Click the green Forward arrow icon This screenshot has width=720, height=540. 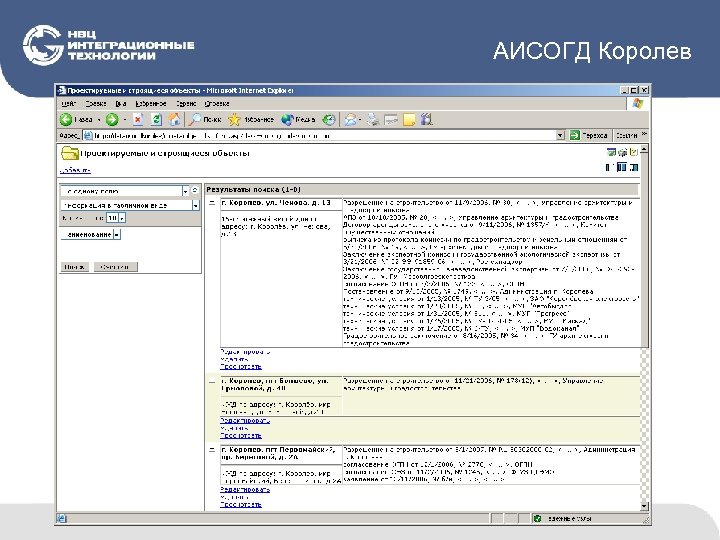pos(112,120)
